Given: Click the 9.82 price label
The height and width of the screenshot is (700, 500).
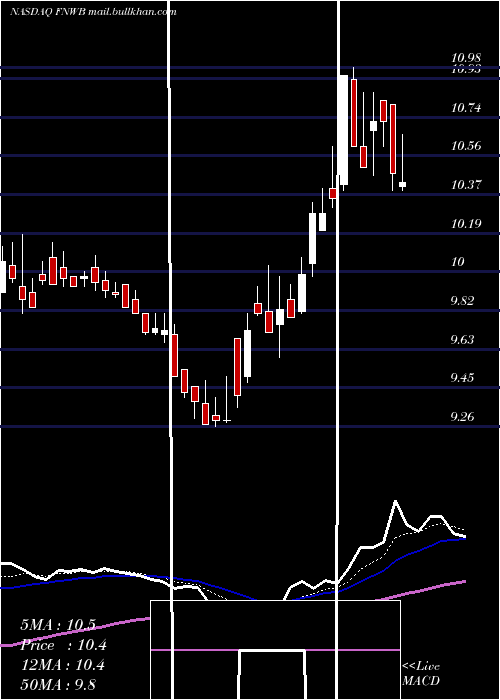Looking at the screenshot, I should 462,300.
